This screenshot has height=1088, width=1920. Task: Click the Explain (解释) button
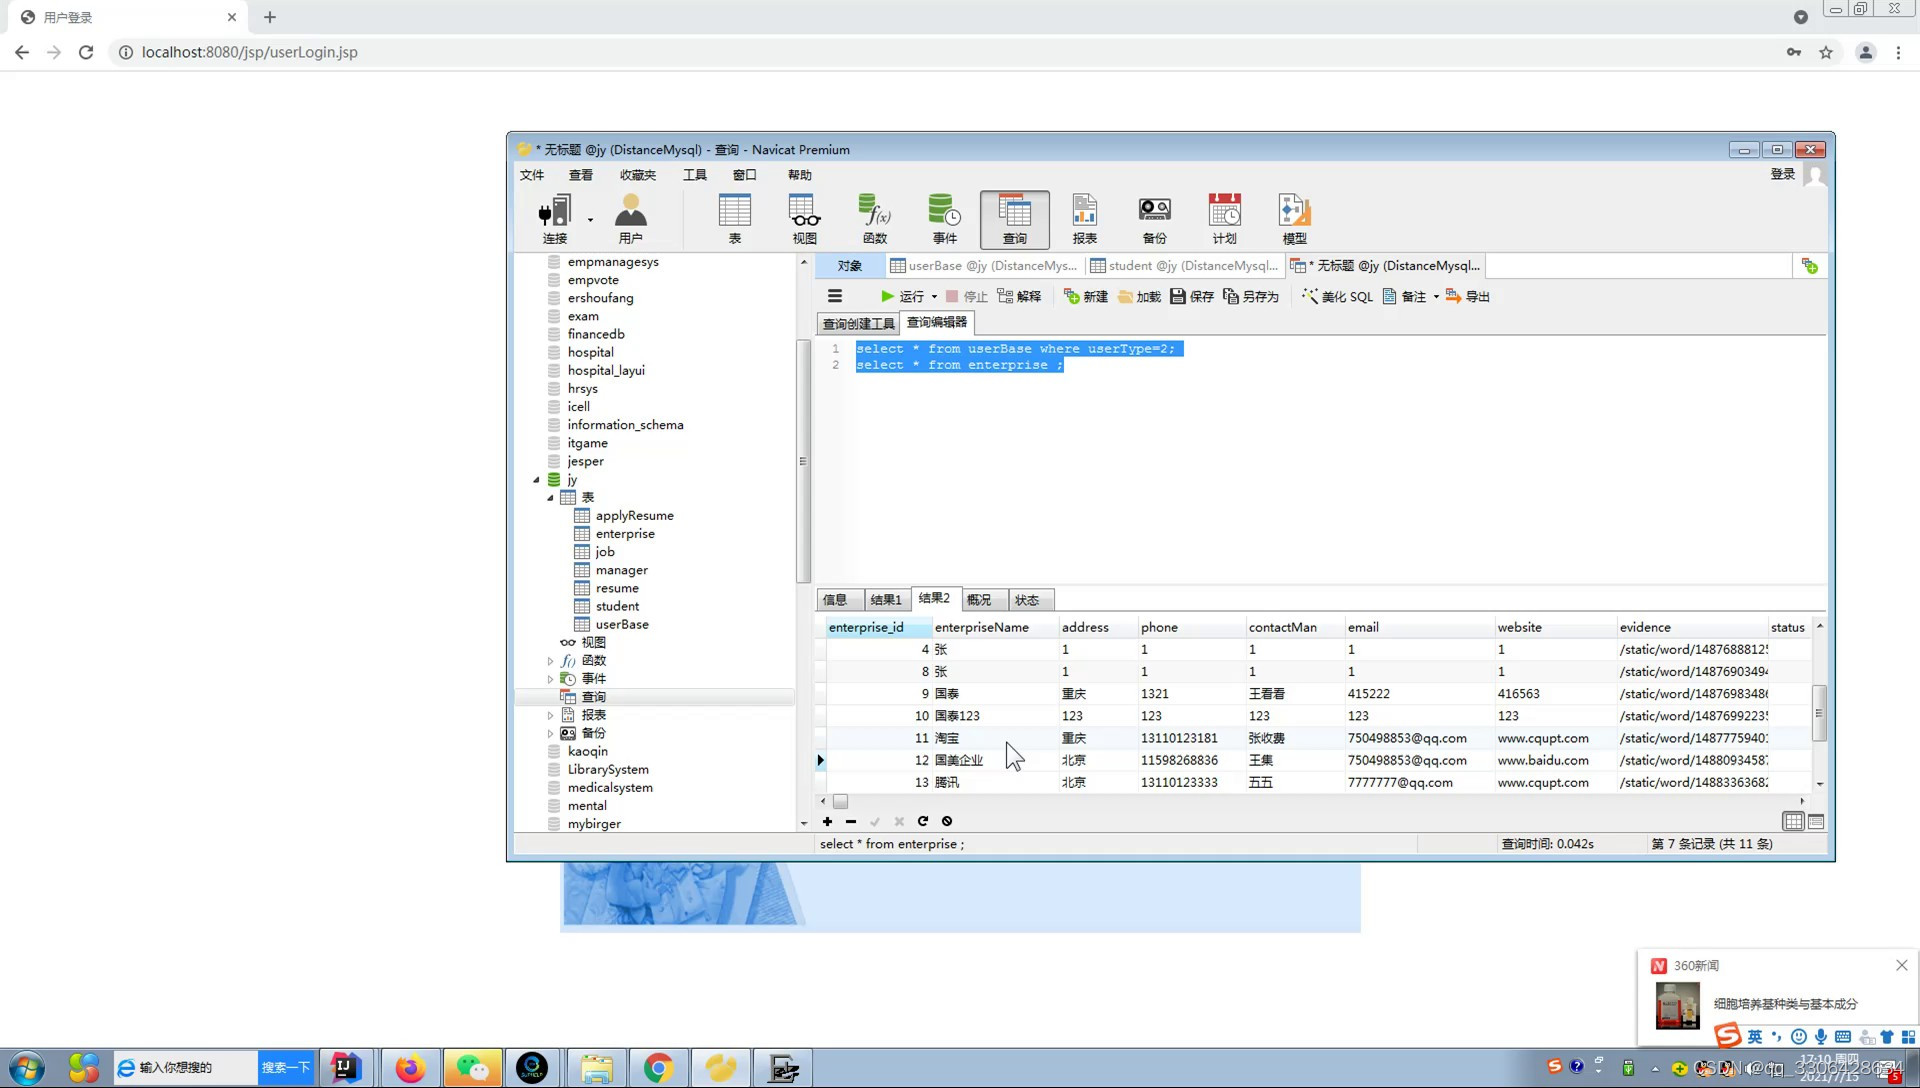(1019, 296)
